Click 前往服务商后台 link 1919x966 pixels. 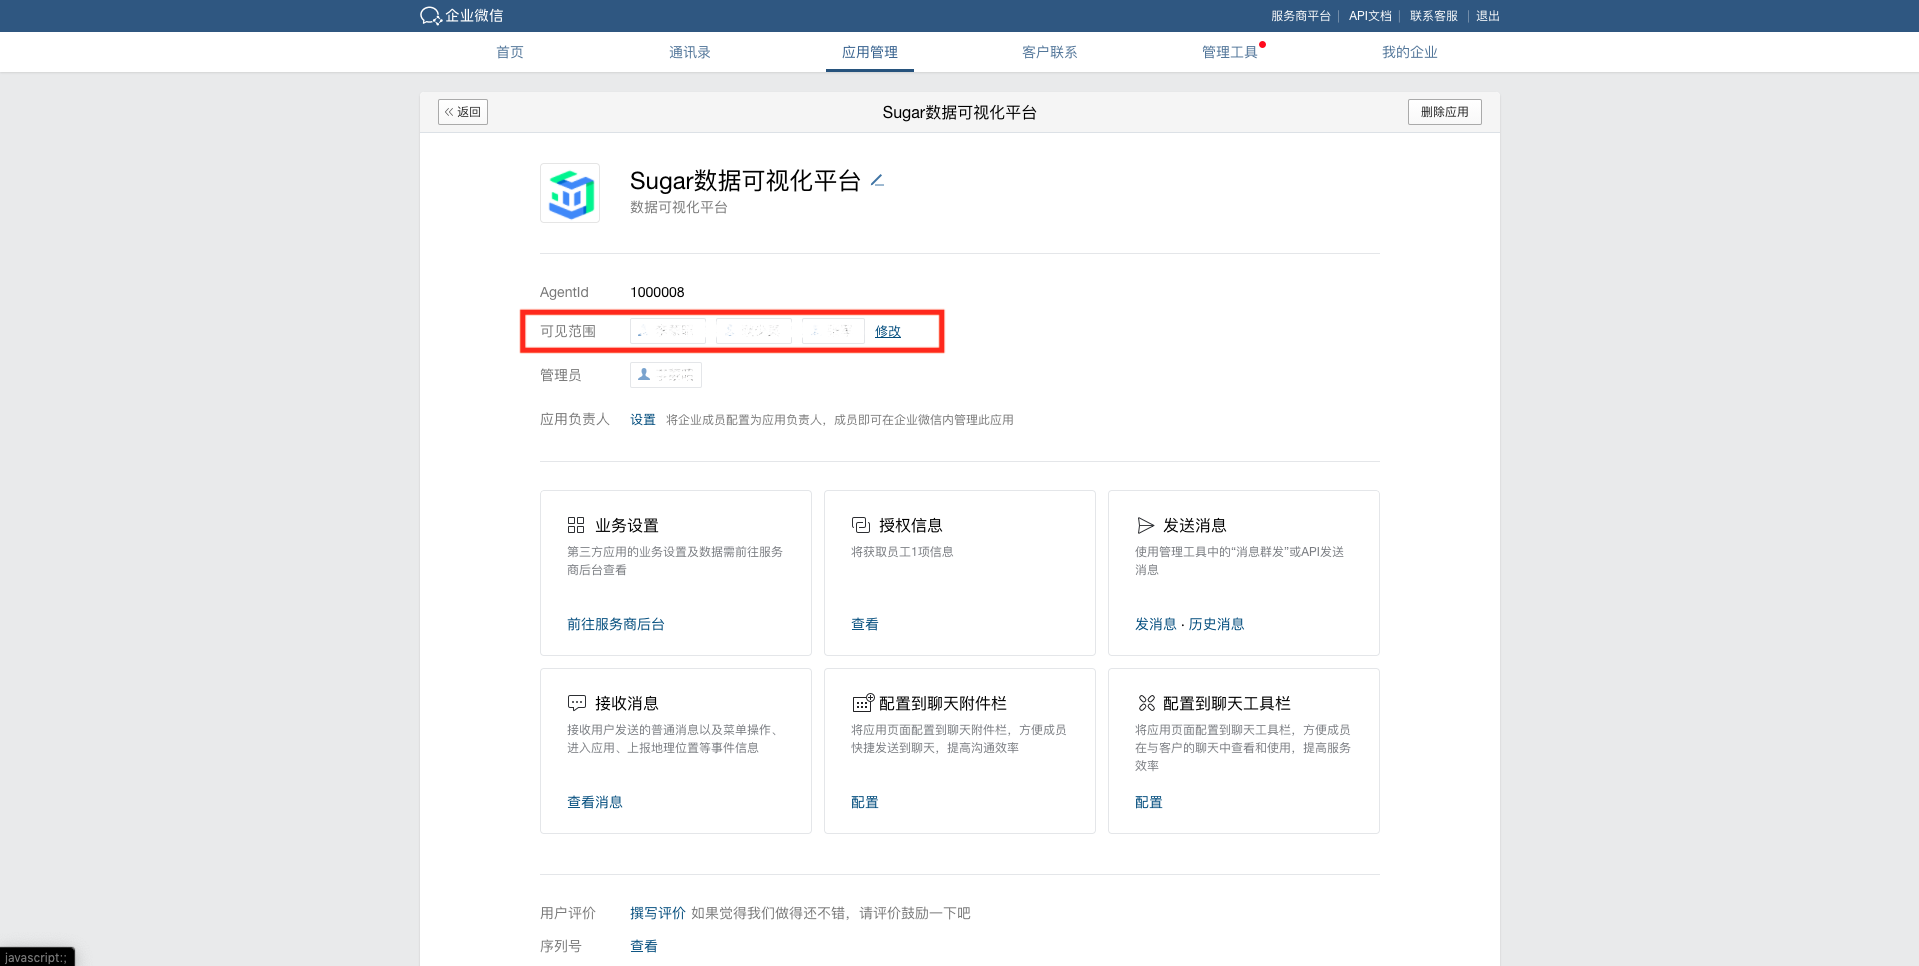[x=616, y=624]
